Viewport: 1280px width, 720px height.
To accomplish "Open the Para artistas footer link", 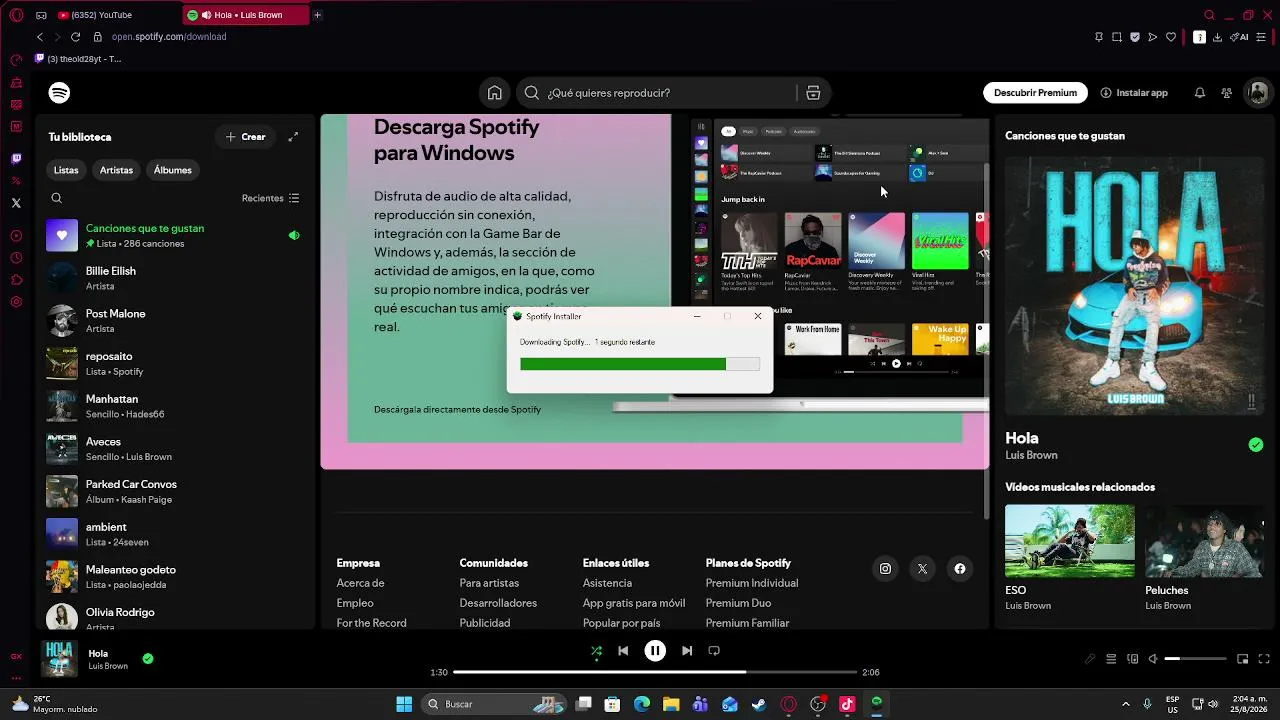I will [x=489, y=583].
